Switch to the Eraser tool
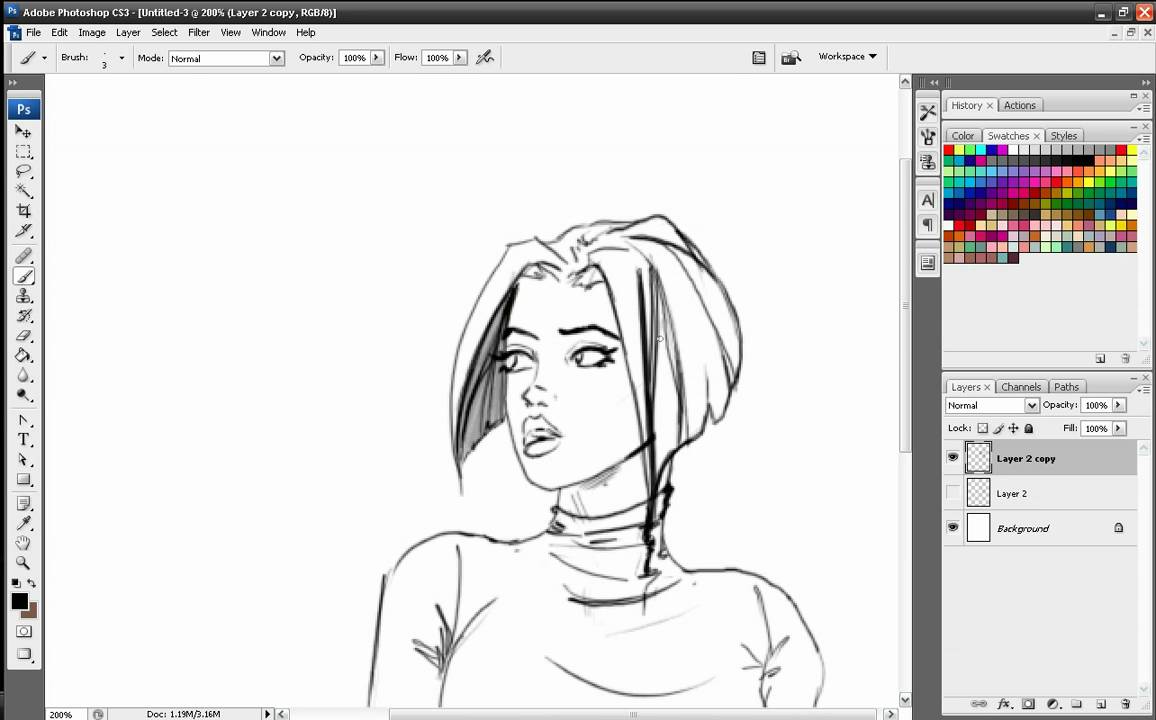The image size is (1156, 720). tap(24, 336)
